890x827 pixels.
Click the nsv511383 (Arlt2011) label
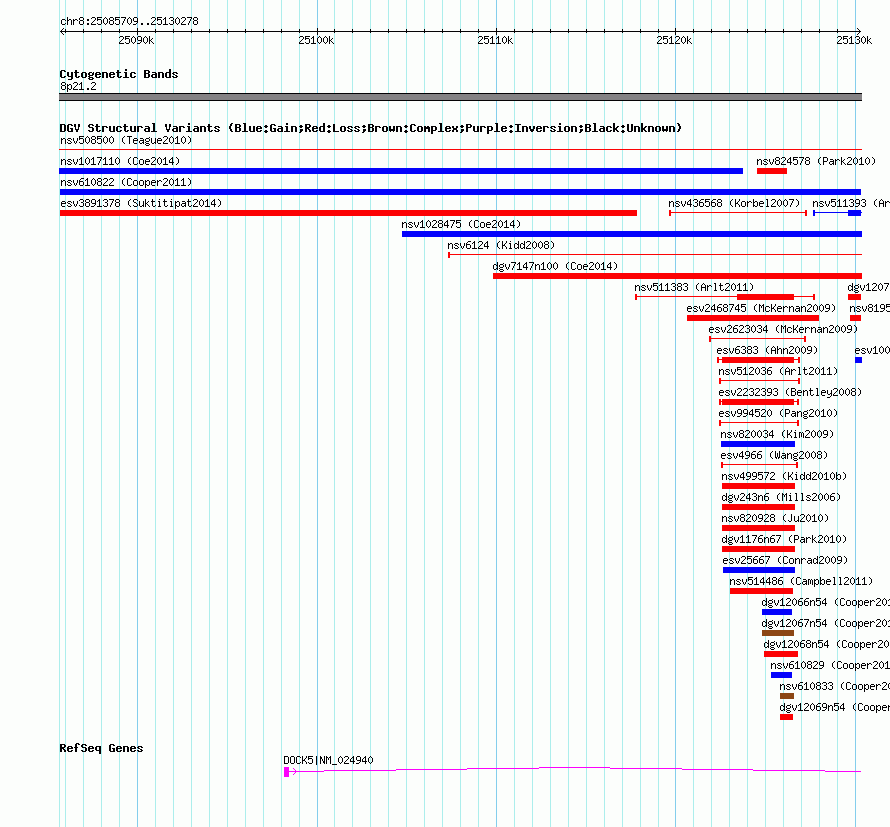tap(694, 287)
